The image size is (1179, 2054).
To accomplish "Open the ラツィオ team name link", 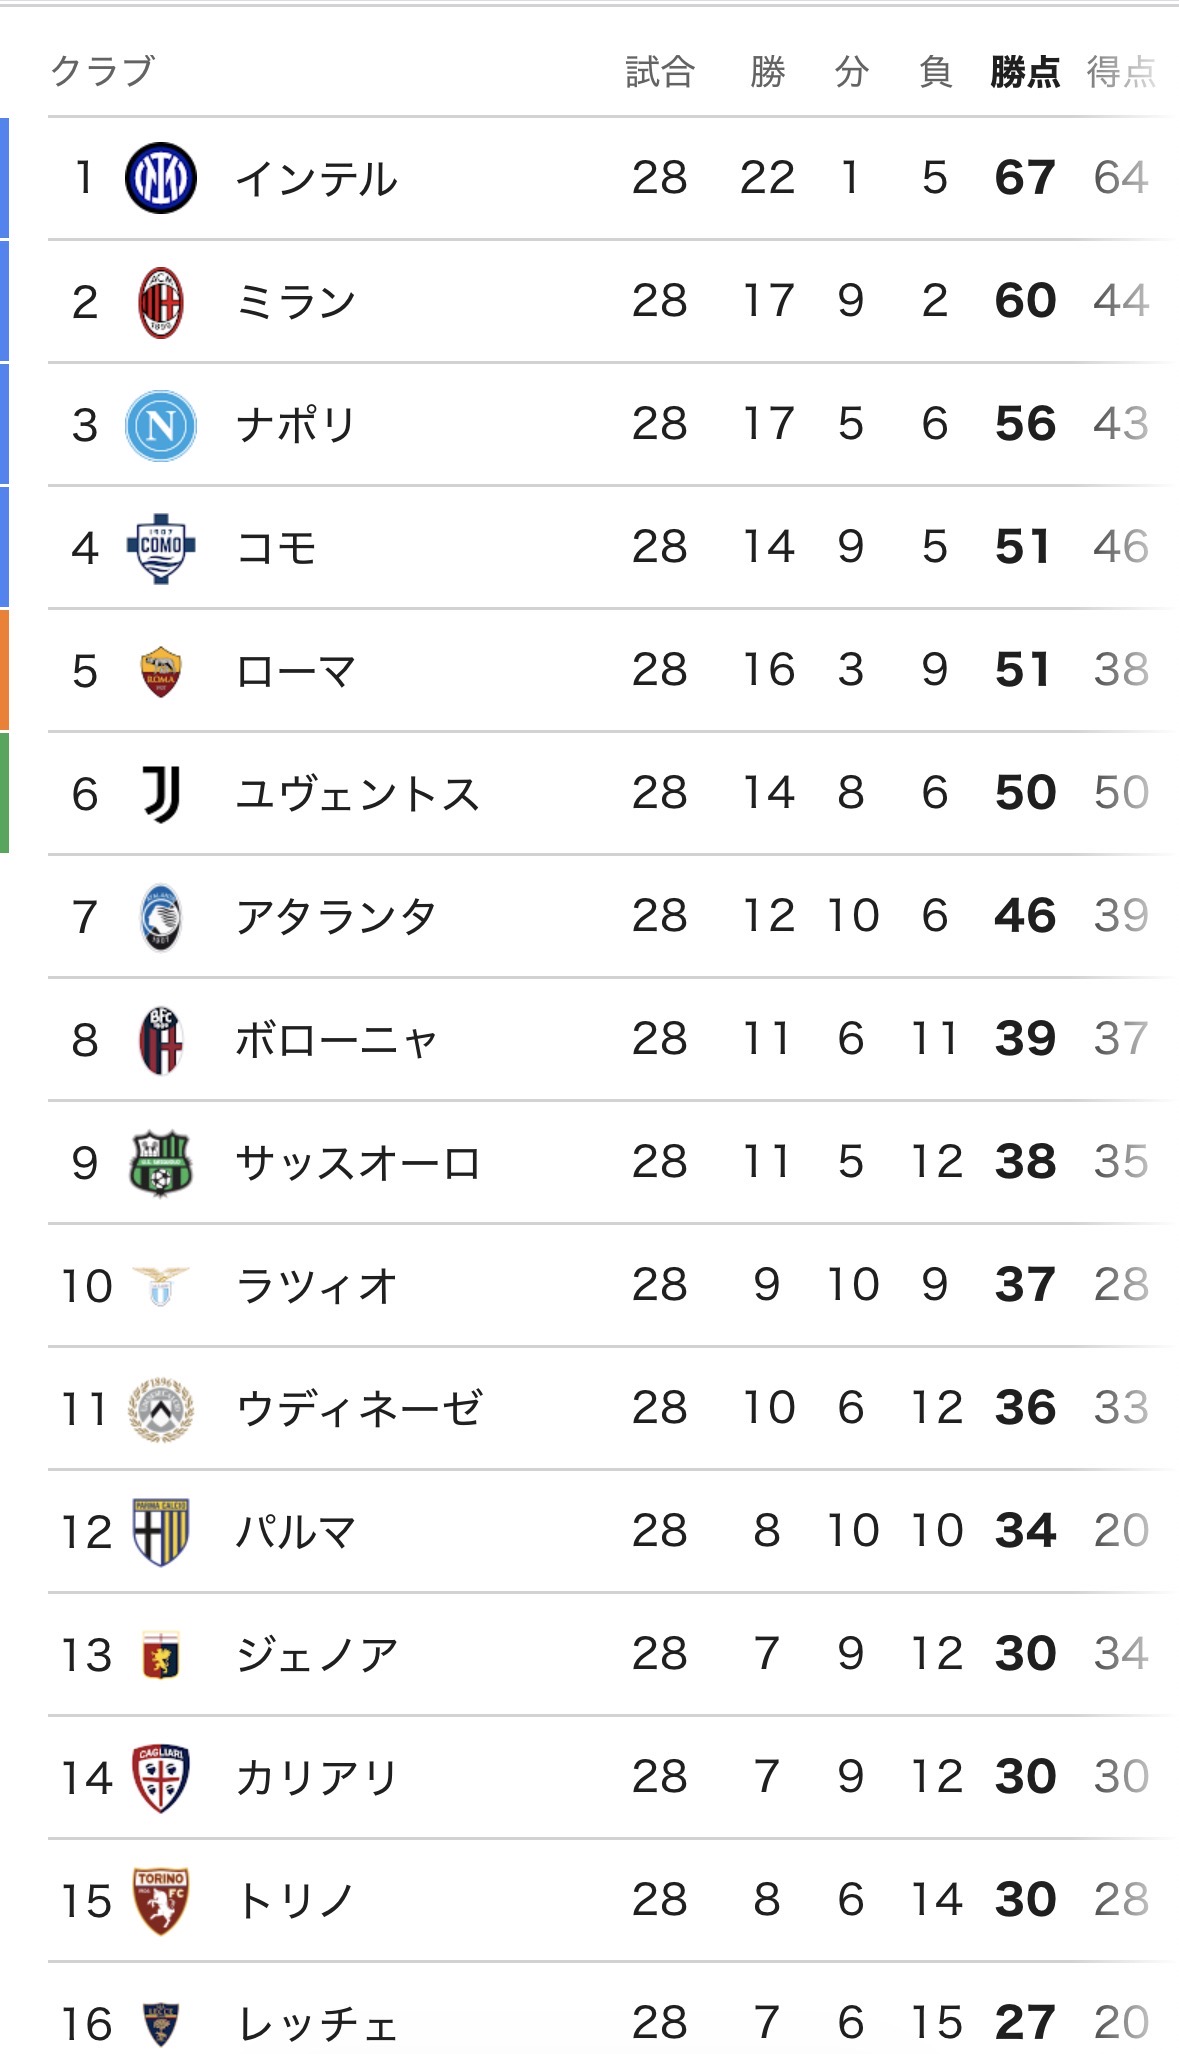I will tap(316, 1286).
